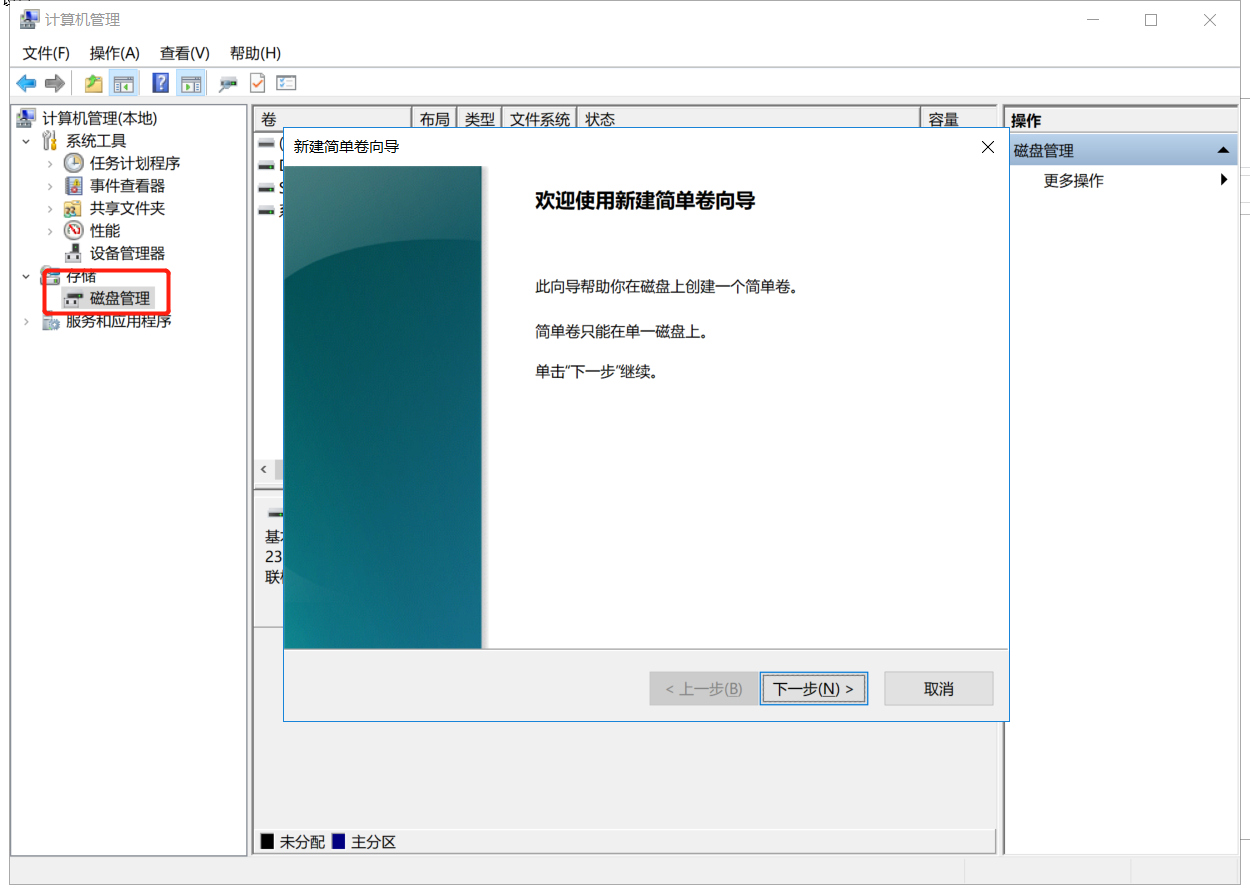1250x894 pixels.
Task: Collapse the 存储 tree node
Action: [x=26, y=276]
